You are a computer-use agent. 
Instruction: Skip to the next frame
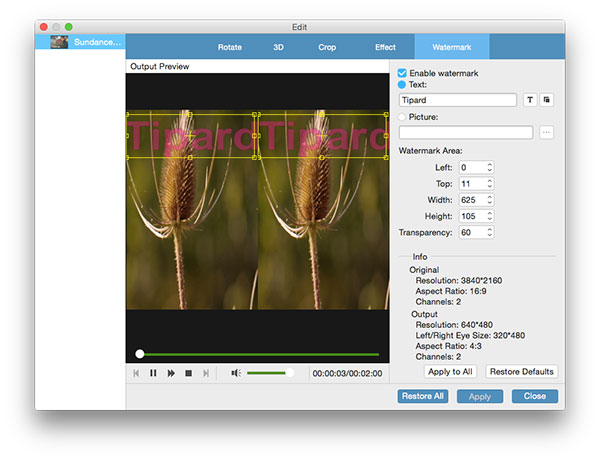[x=206, y=373]
